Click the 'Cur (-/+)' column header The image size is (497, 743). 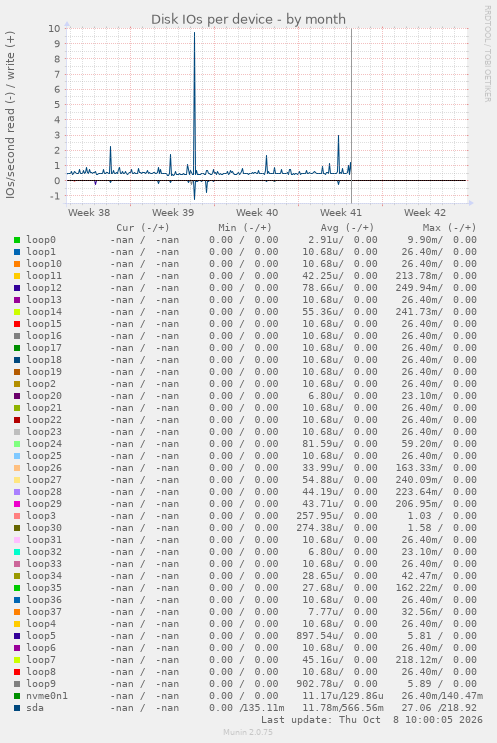(143, 228)
